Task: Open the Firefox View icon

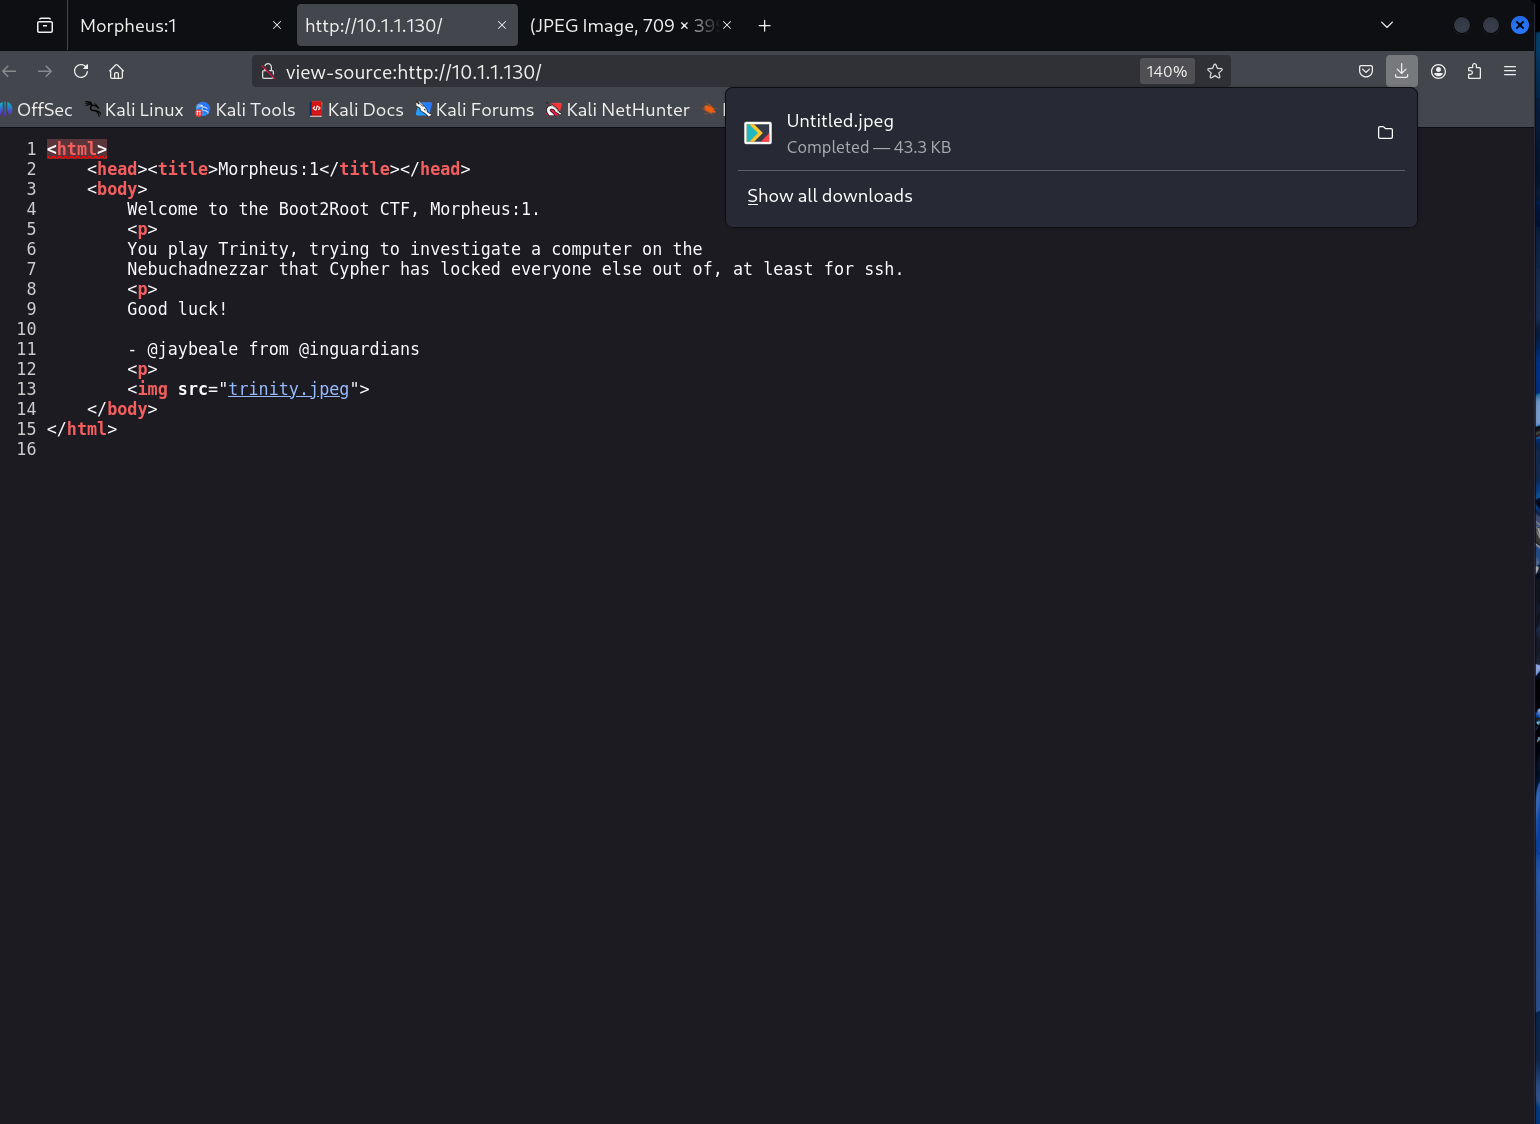Action: click(45, 26)
